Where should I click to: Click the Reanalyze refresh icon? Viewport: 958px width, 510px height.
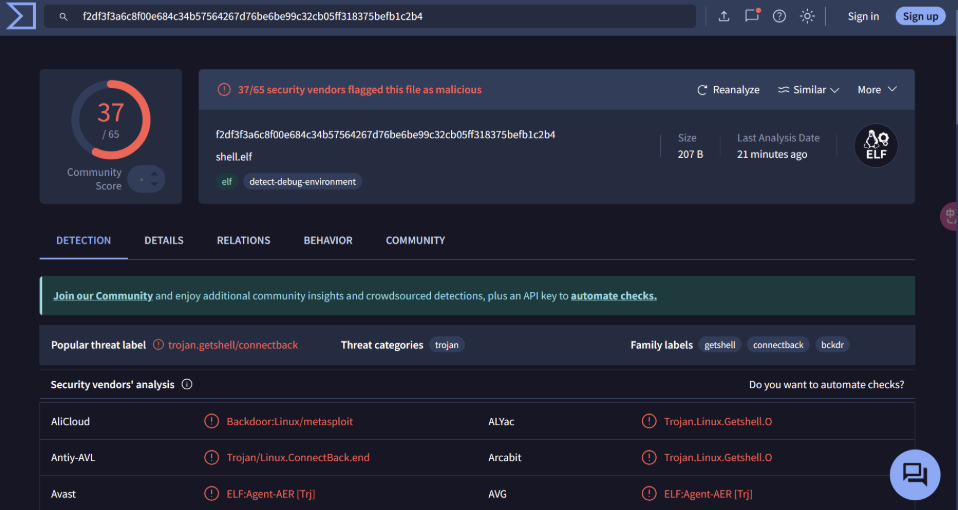[702, 90]
